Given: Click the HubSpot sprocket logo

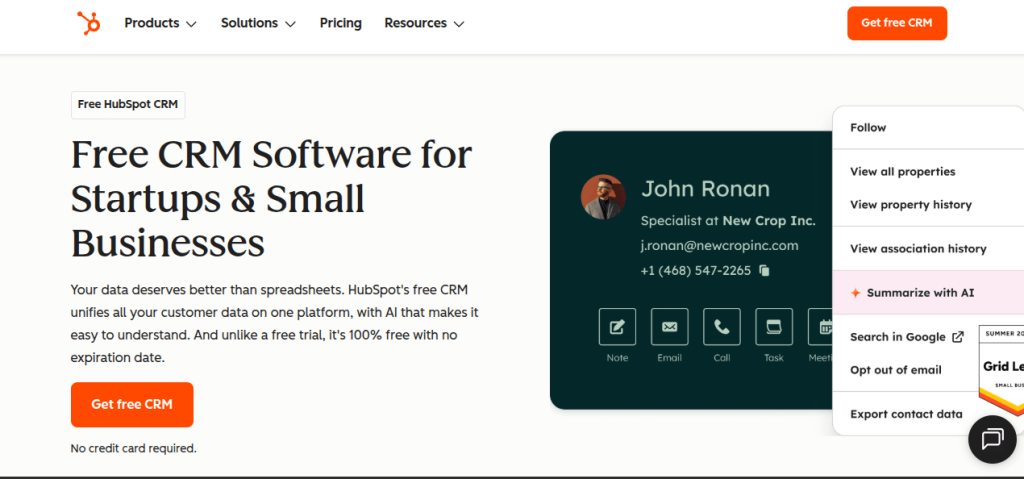Looking at the screenshot, I should tap(88, 23).
